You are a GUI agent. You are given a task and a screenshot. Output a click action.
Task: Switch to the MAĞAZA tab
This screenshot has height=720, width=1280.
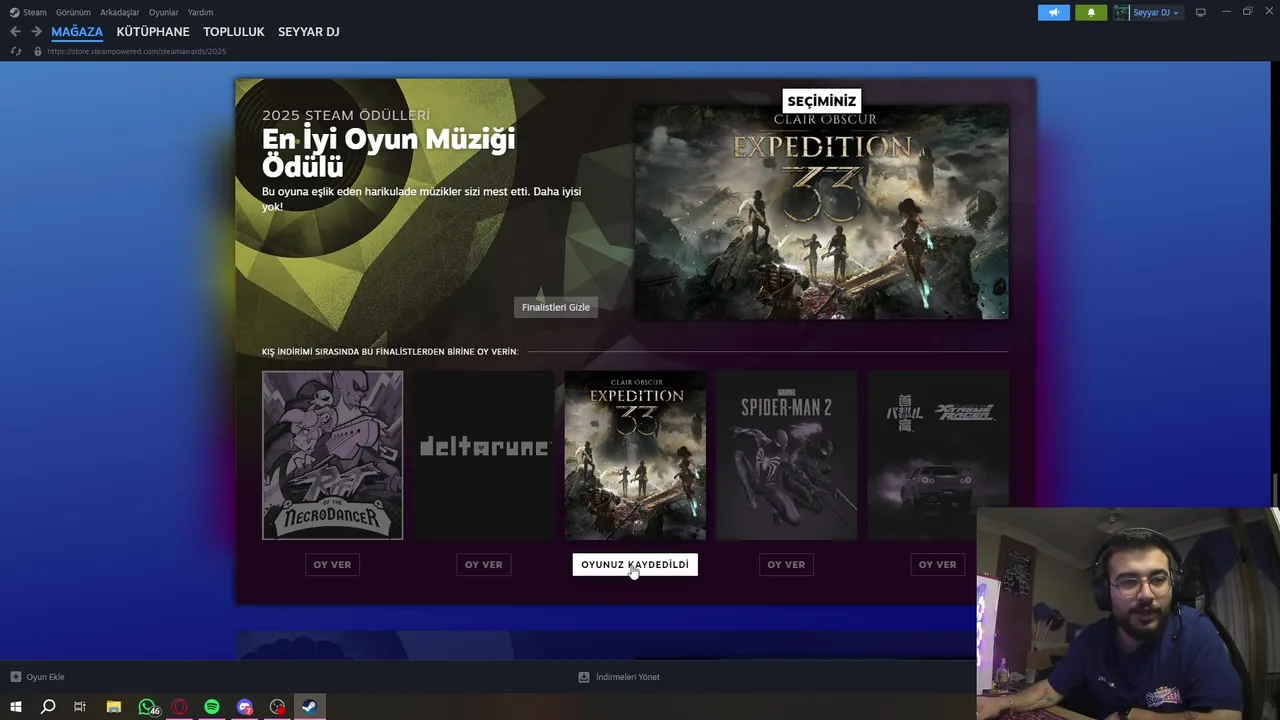[77, 32]
